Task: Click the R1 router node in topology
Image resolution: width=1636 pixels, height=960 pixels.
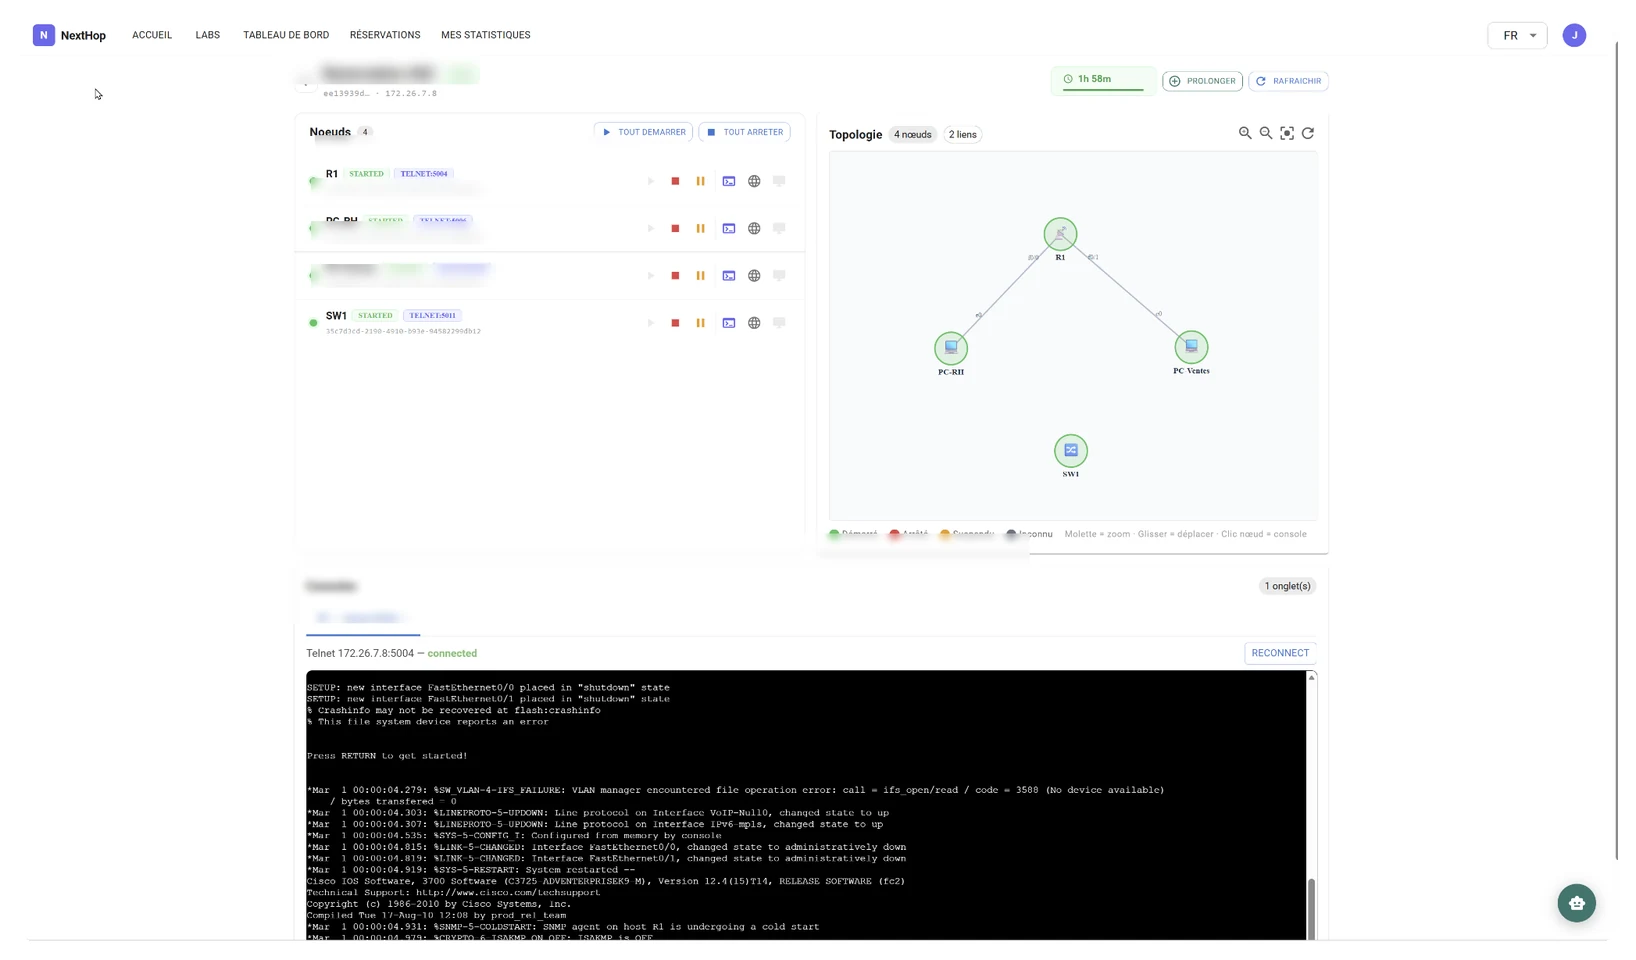Action: coord(1060,234)
